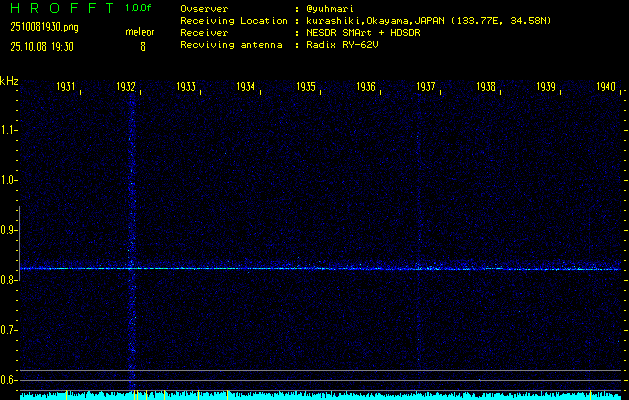Select the yellow meteor label
The image size is (629, 400).
click(x=140, y=32)
